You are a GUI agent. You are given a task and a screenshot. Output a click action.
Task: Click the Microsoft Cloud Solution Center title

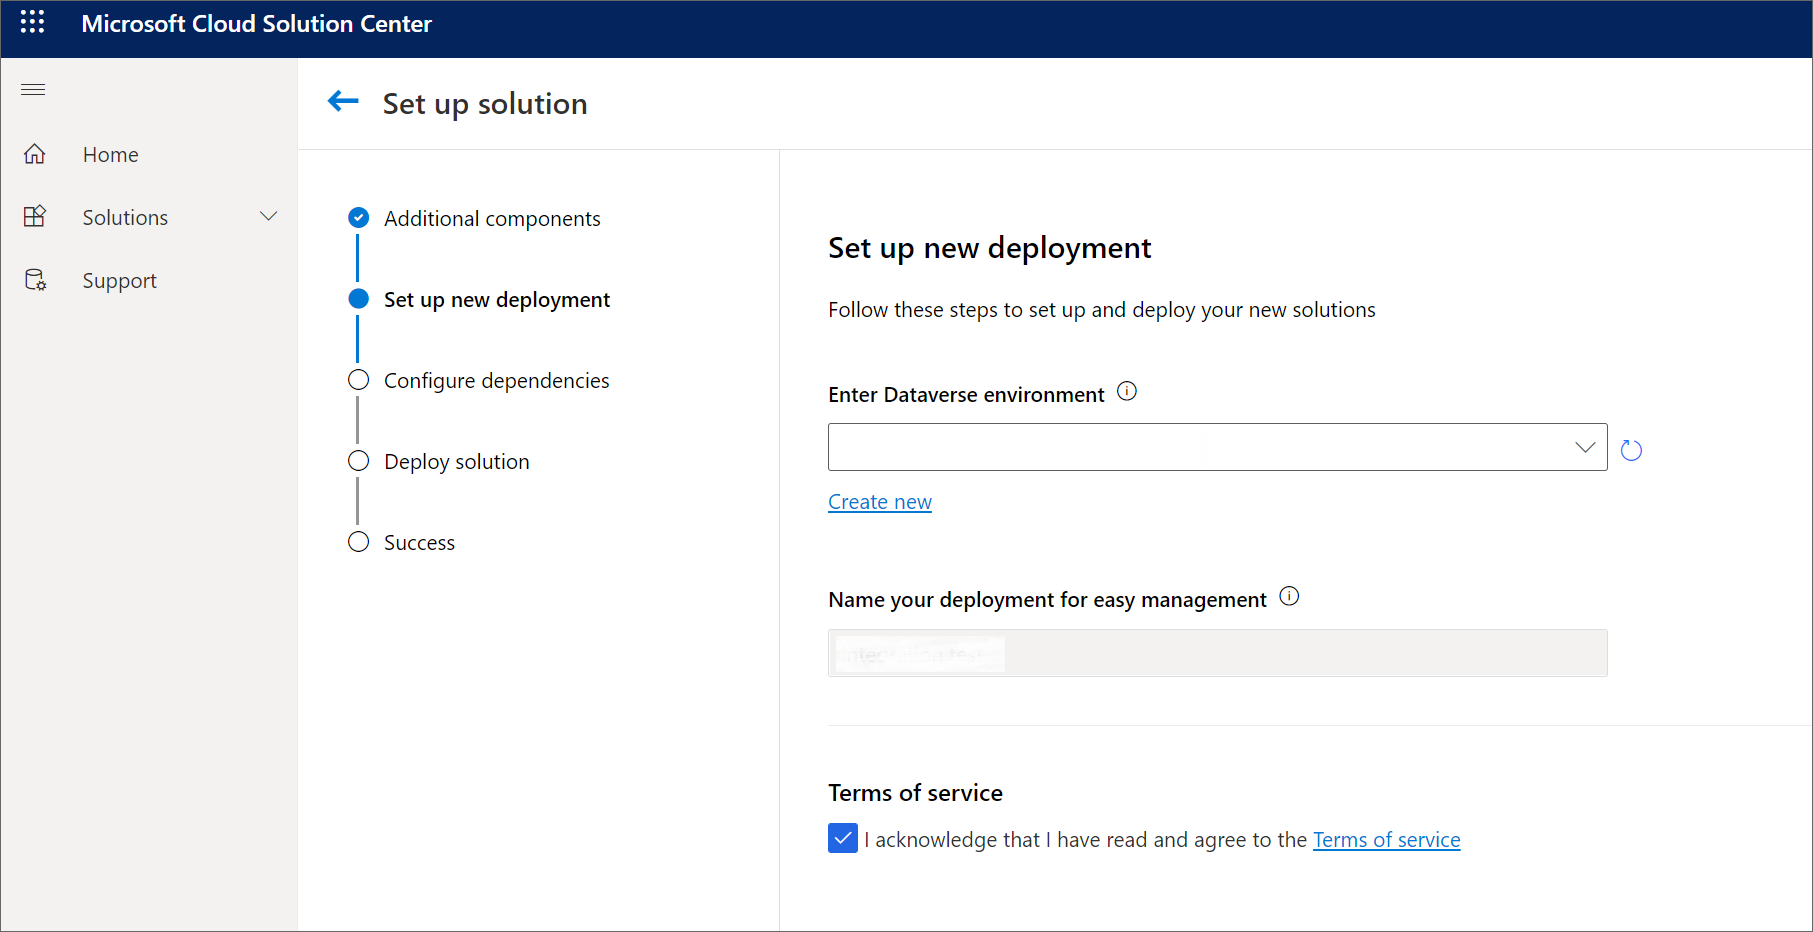pyautogui.click(x=256, y=24)
